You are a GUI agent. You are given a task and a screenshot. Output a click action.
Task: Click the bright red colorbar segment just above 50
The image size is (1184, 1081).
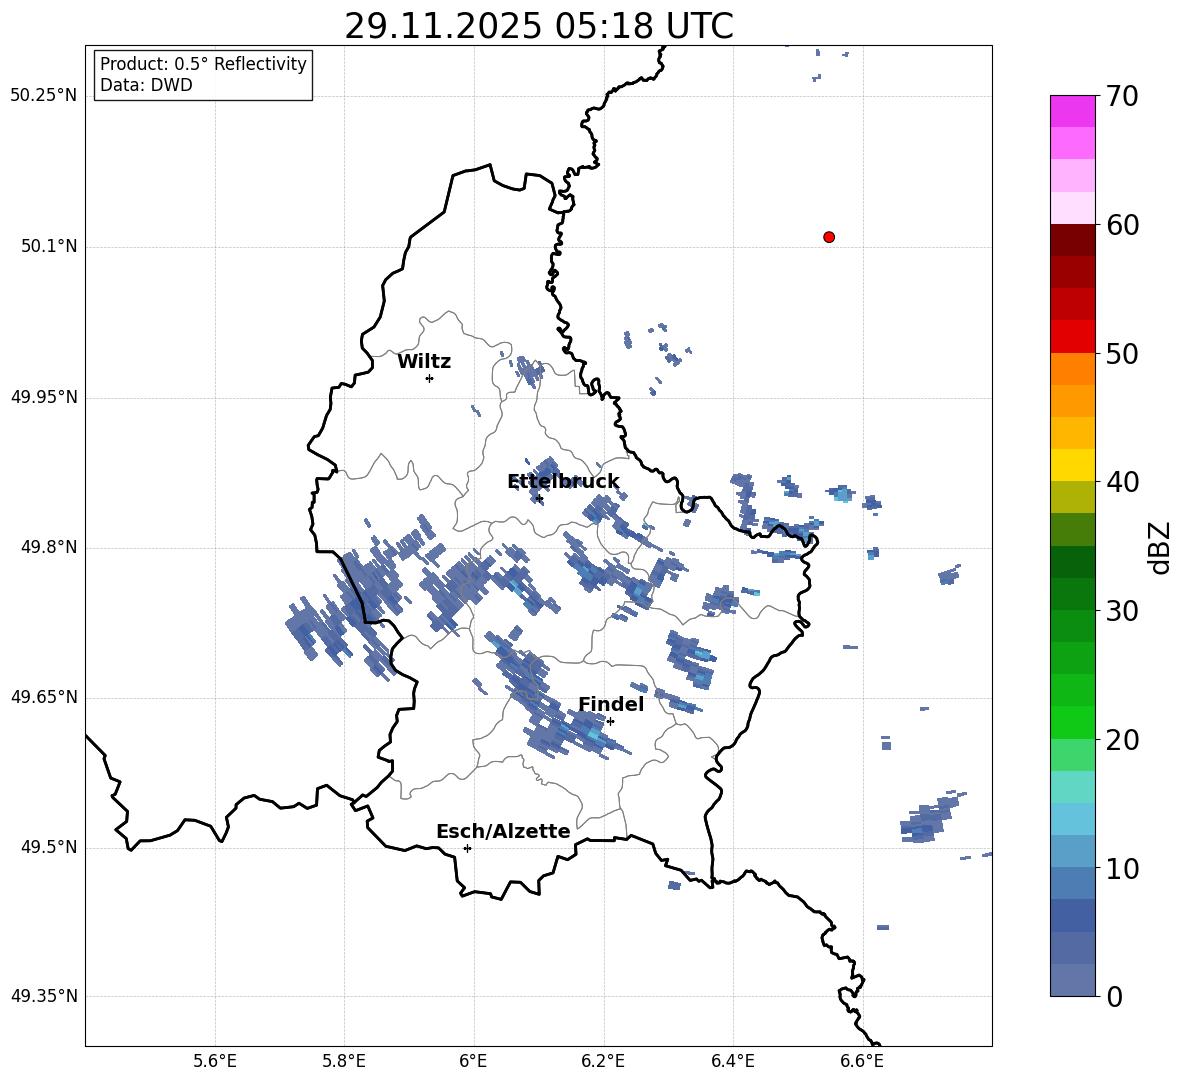coord(1072,337)
